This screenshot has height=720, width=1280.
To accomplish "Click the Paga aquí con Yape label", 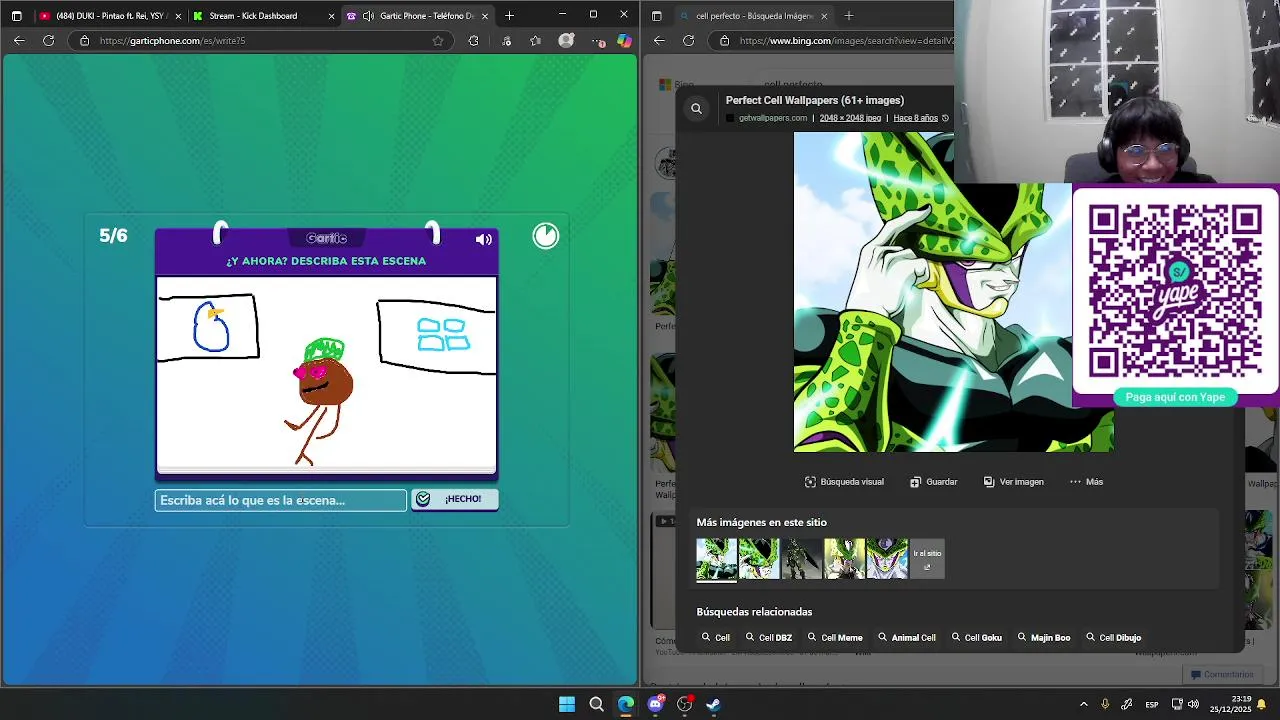I will coord(1175,397).
